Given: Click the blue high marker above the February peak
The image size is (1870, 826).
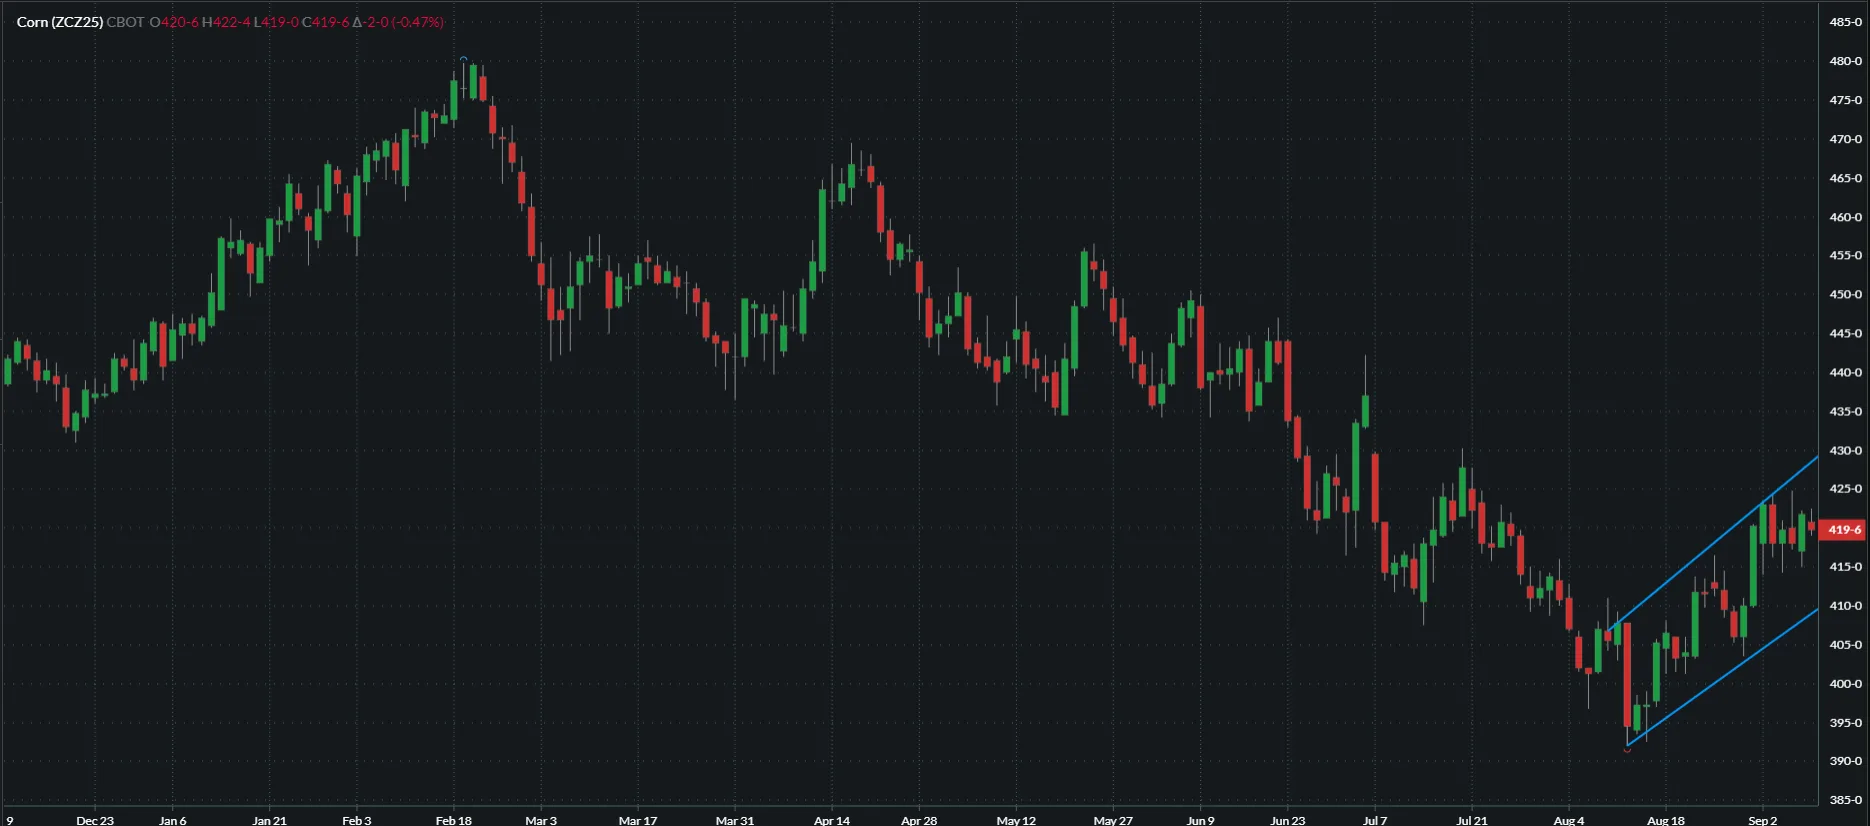Looking at the screenshot, I should coord(463,59).
